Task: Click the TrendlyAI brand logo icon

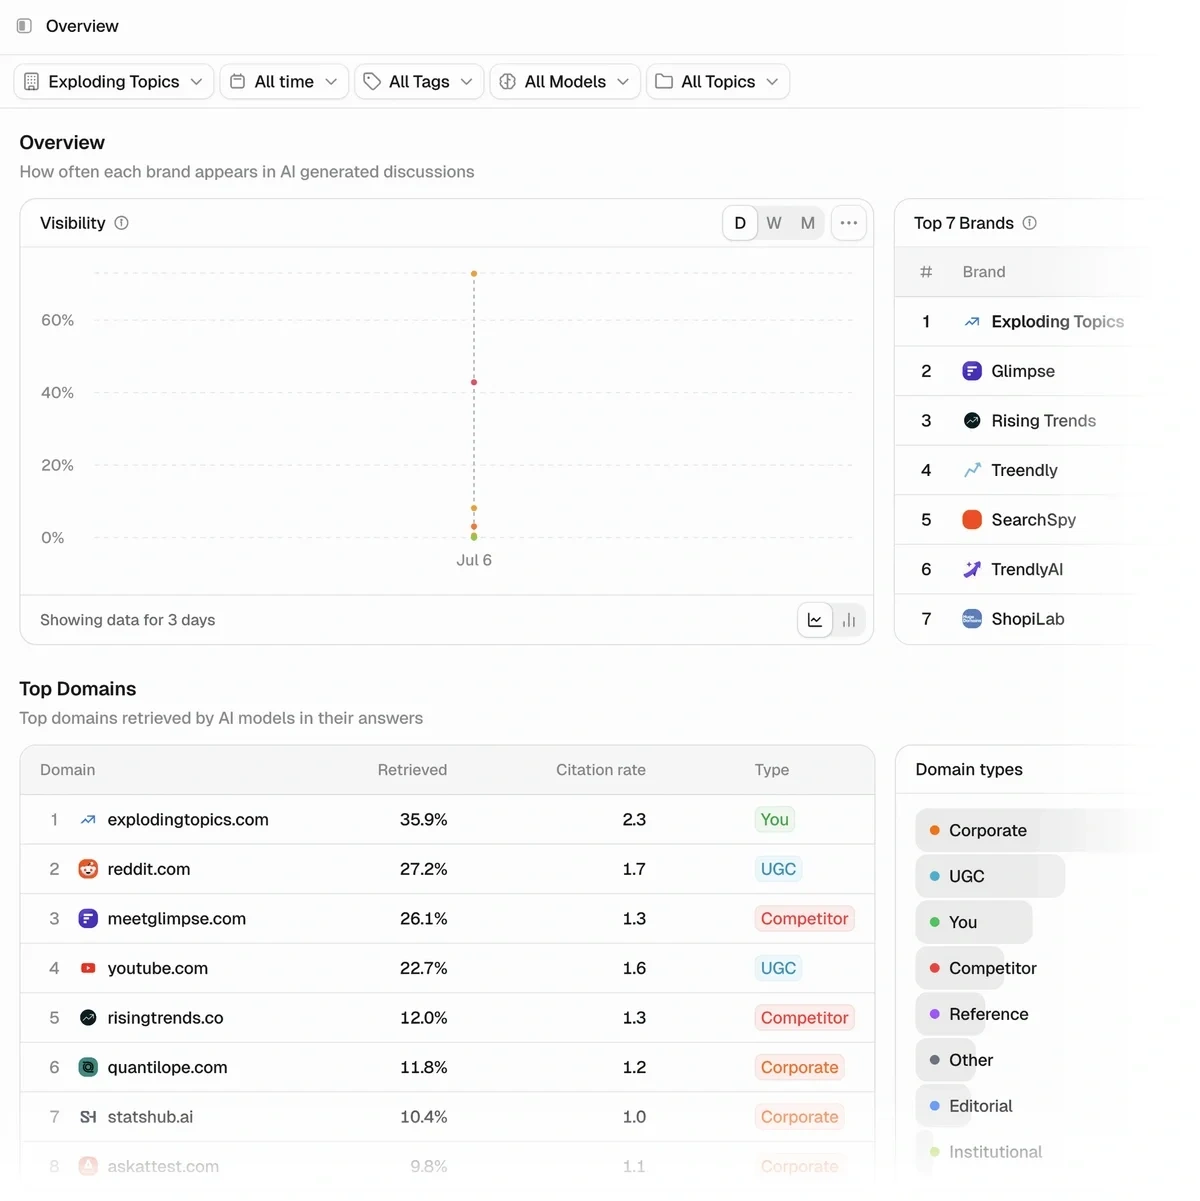Action: tap(972, 569)
